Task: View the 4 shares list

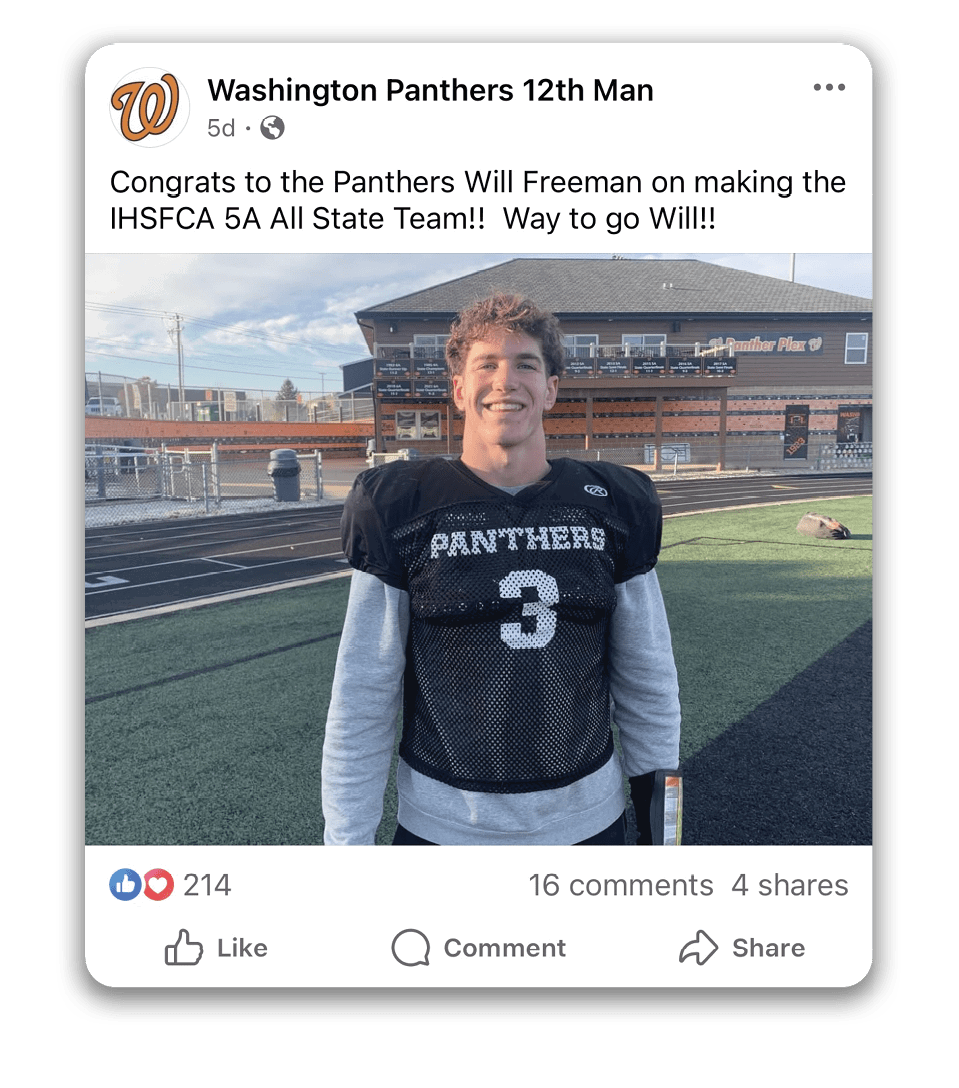Action: point(789,885)
